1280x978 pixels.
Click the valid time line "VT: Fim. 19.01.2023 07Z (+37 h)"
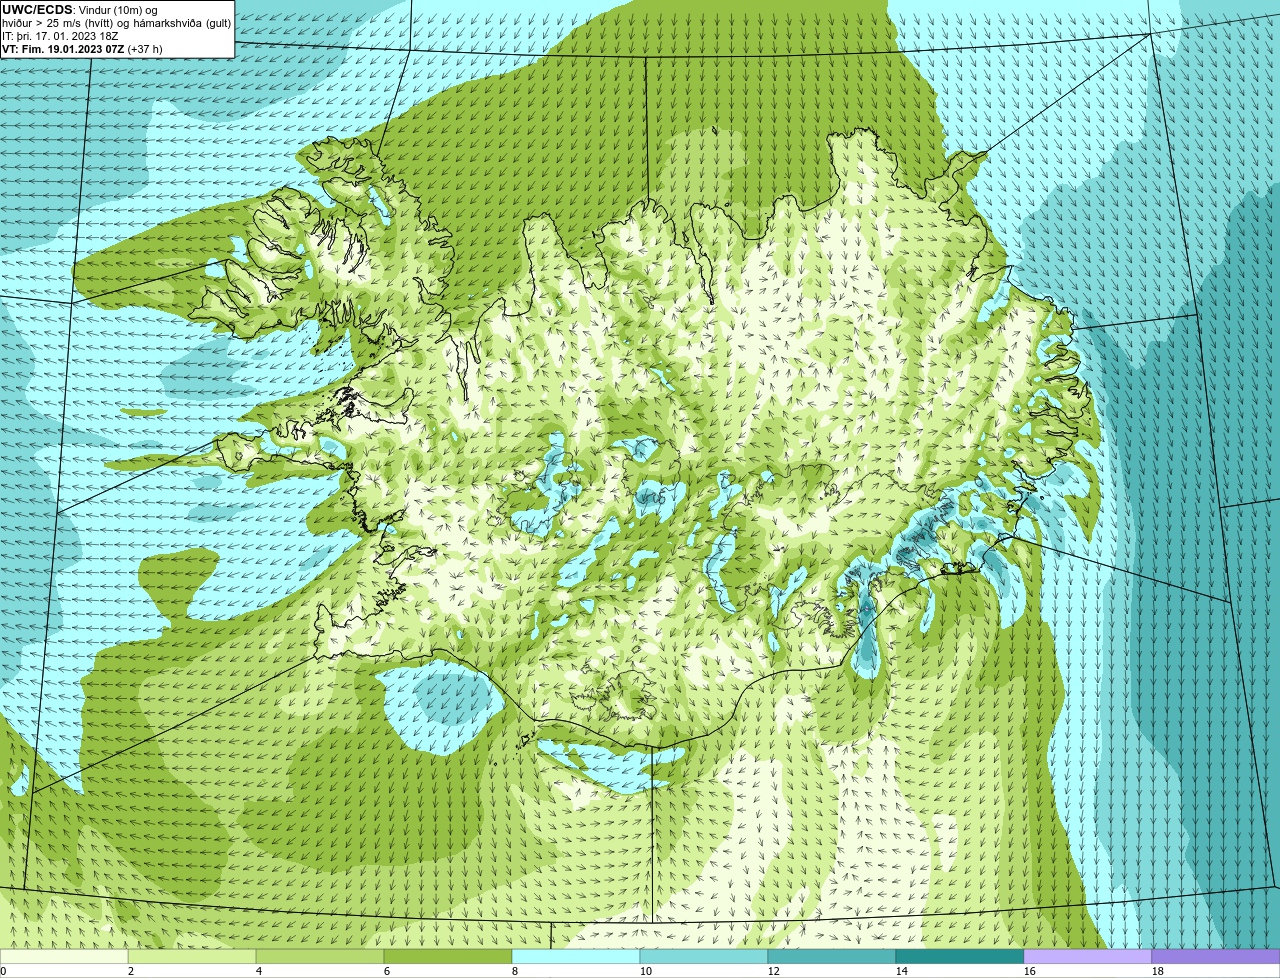[x=82, y=48]
